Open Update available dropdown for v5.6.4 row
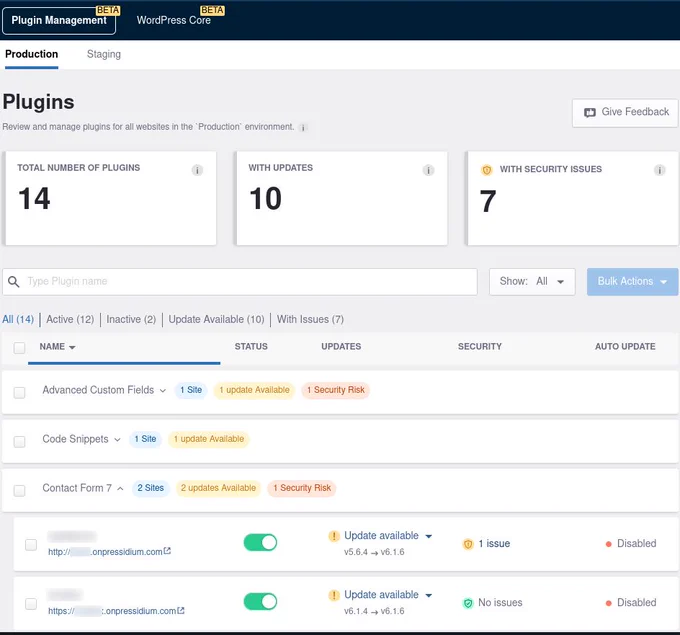 coord(428,537)
